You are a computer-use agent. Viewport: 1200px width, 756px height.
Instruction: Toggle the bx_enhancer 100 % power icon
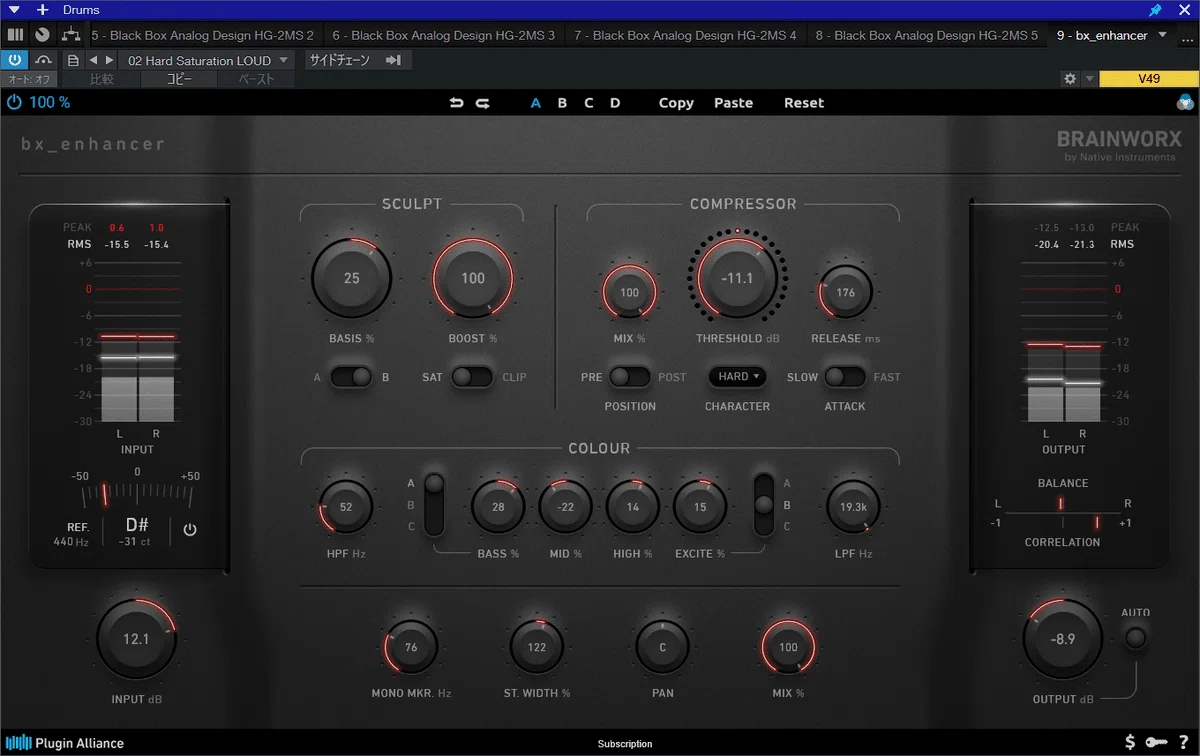coord(14,102)
